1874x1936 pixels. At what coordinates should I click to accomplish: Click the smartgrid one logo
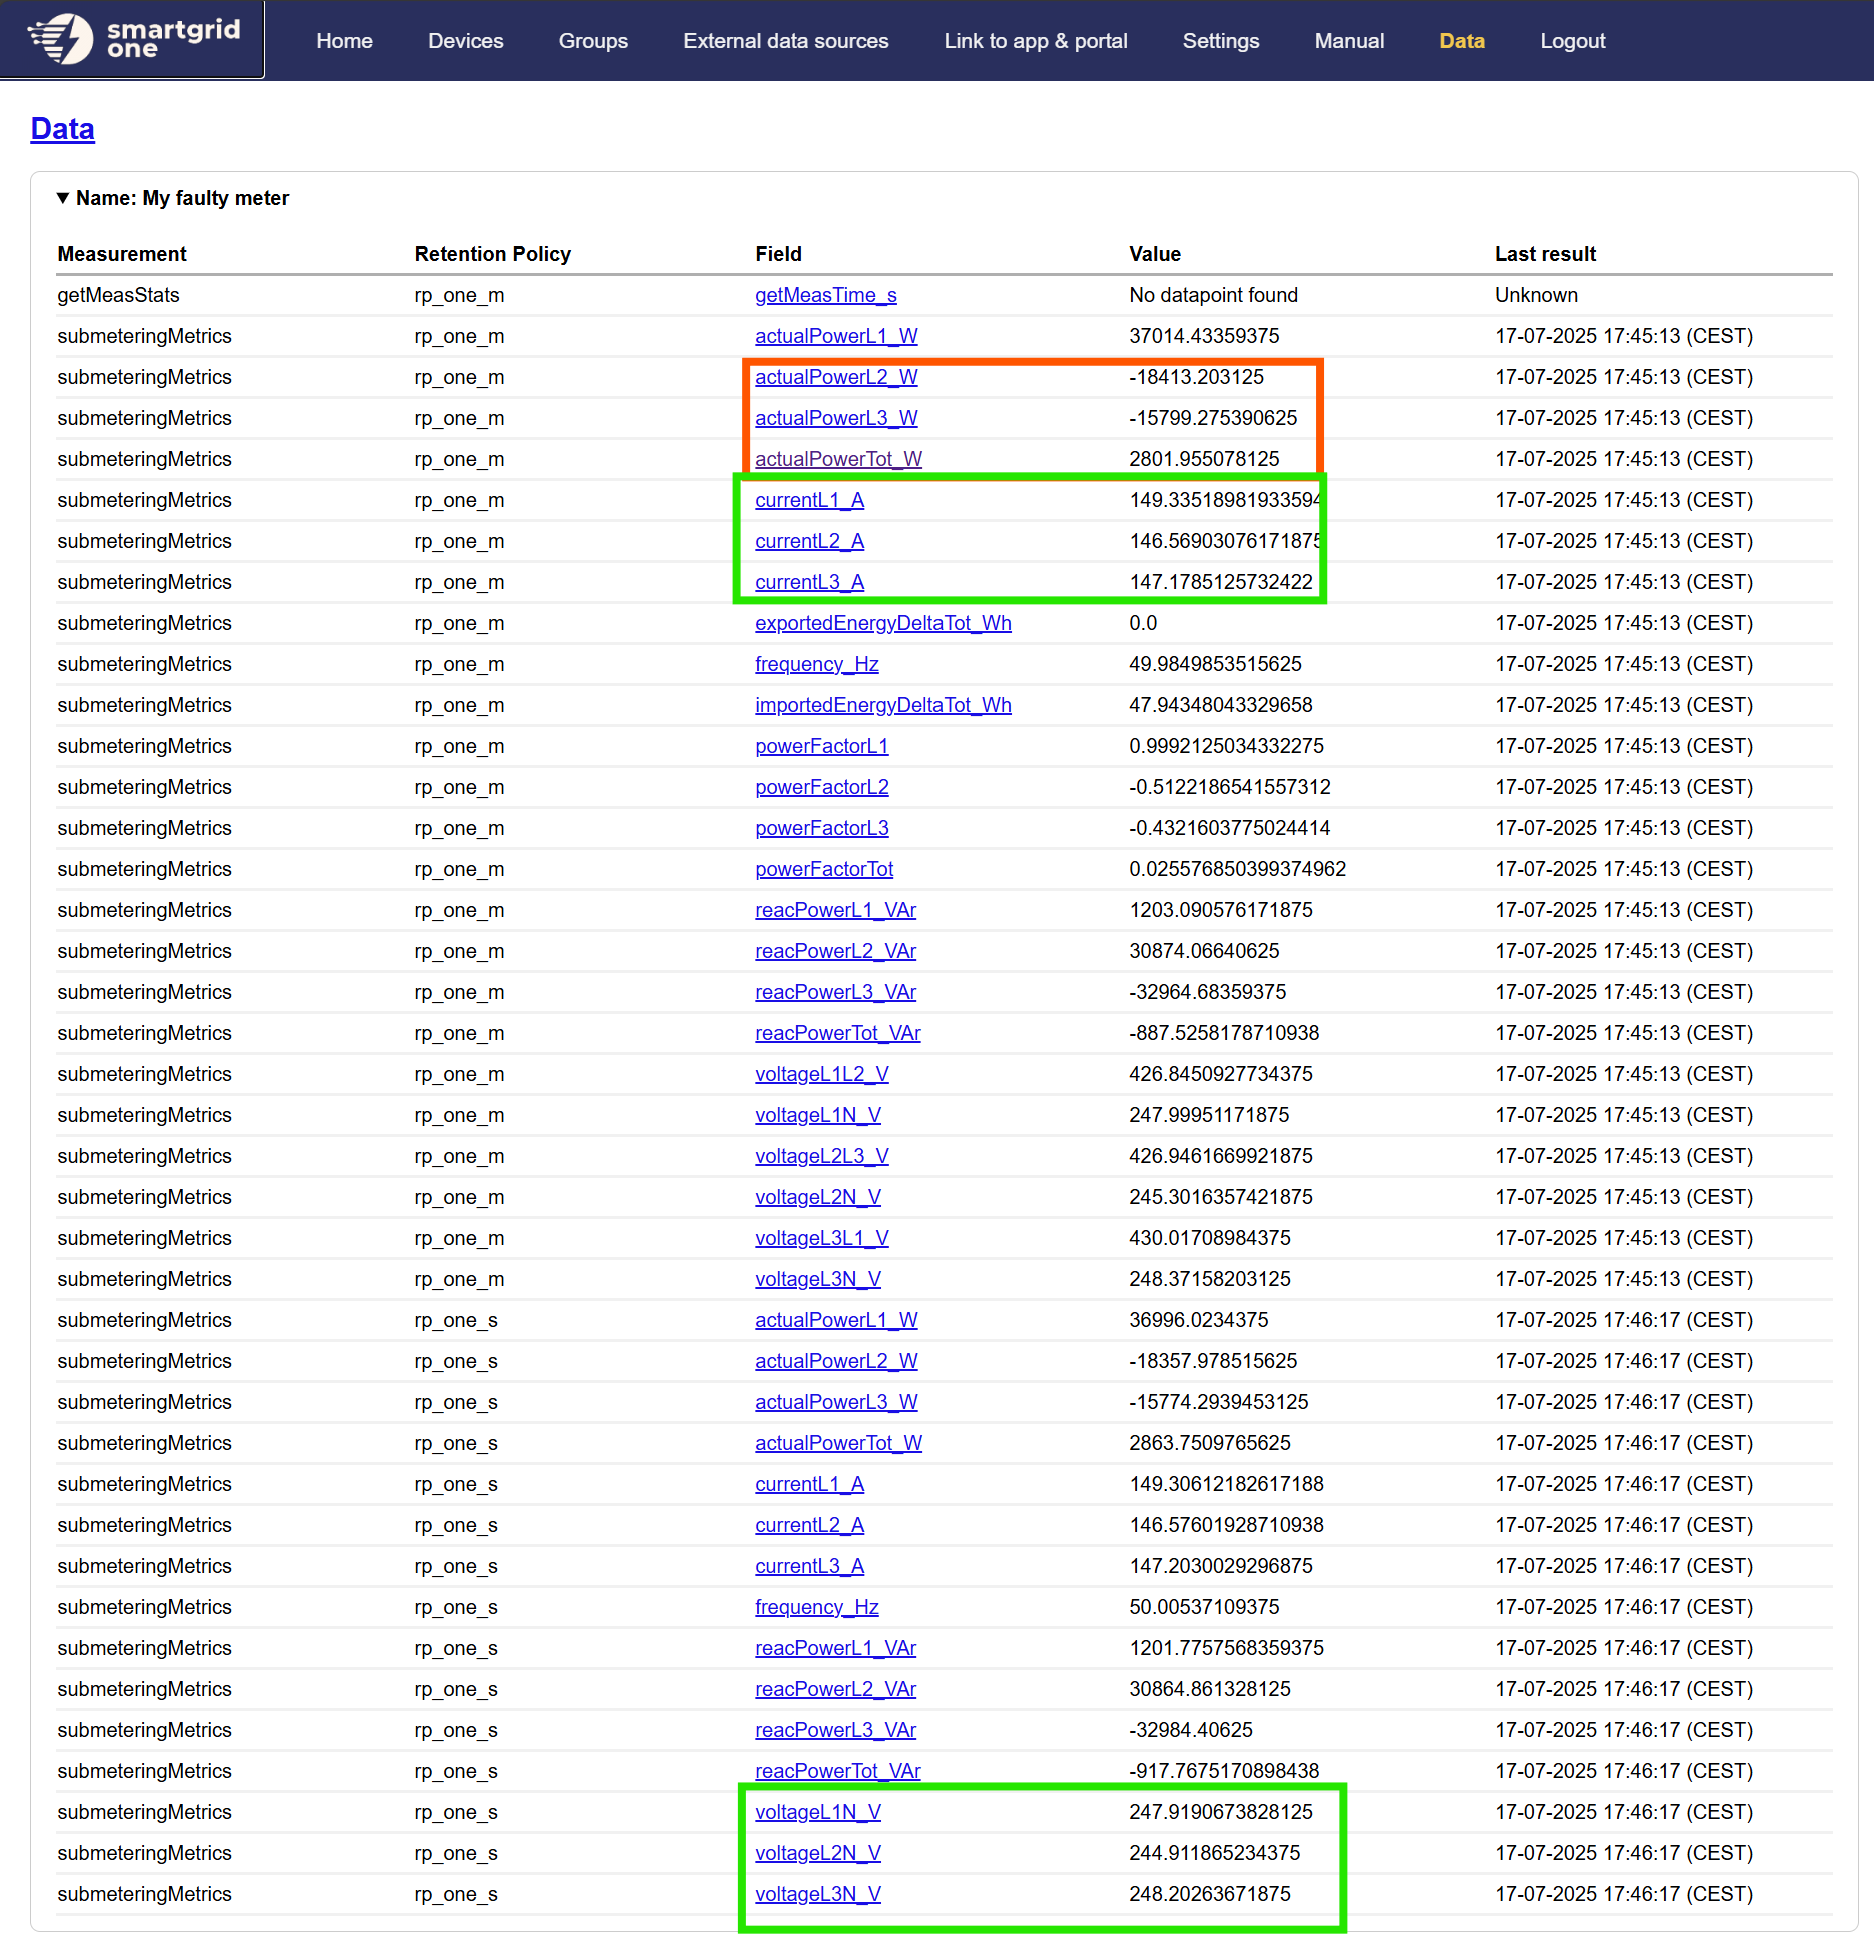pos(133,40)
